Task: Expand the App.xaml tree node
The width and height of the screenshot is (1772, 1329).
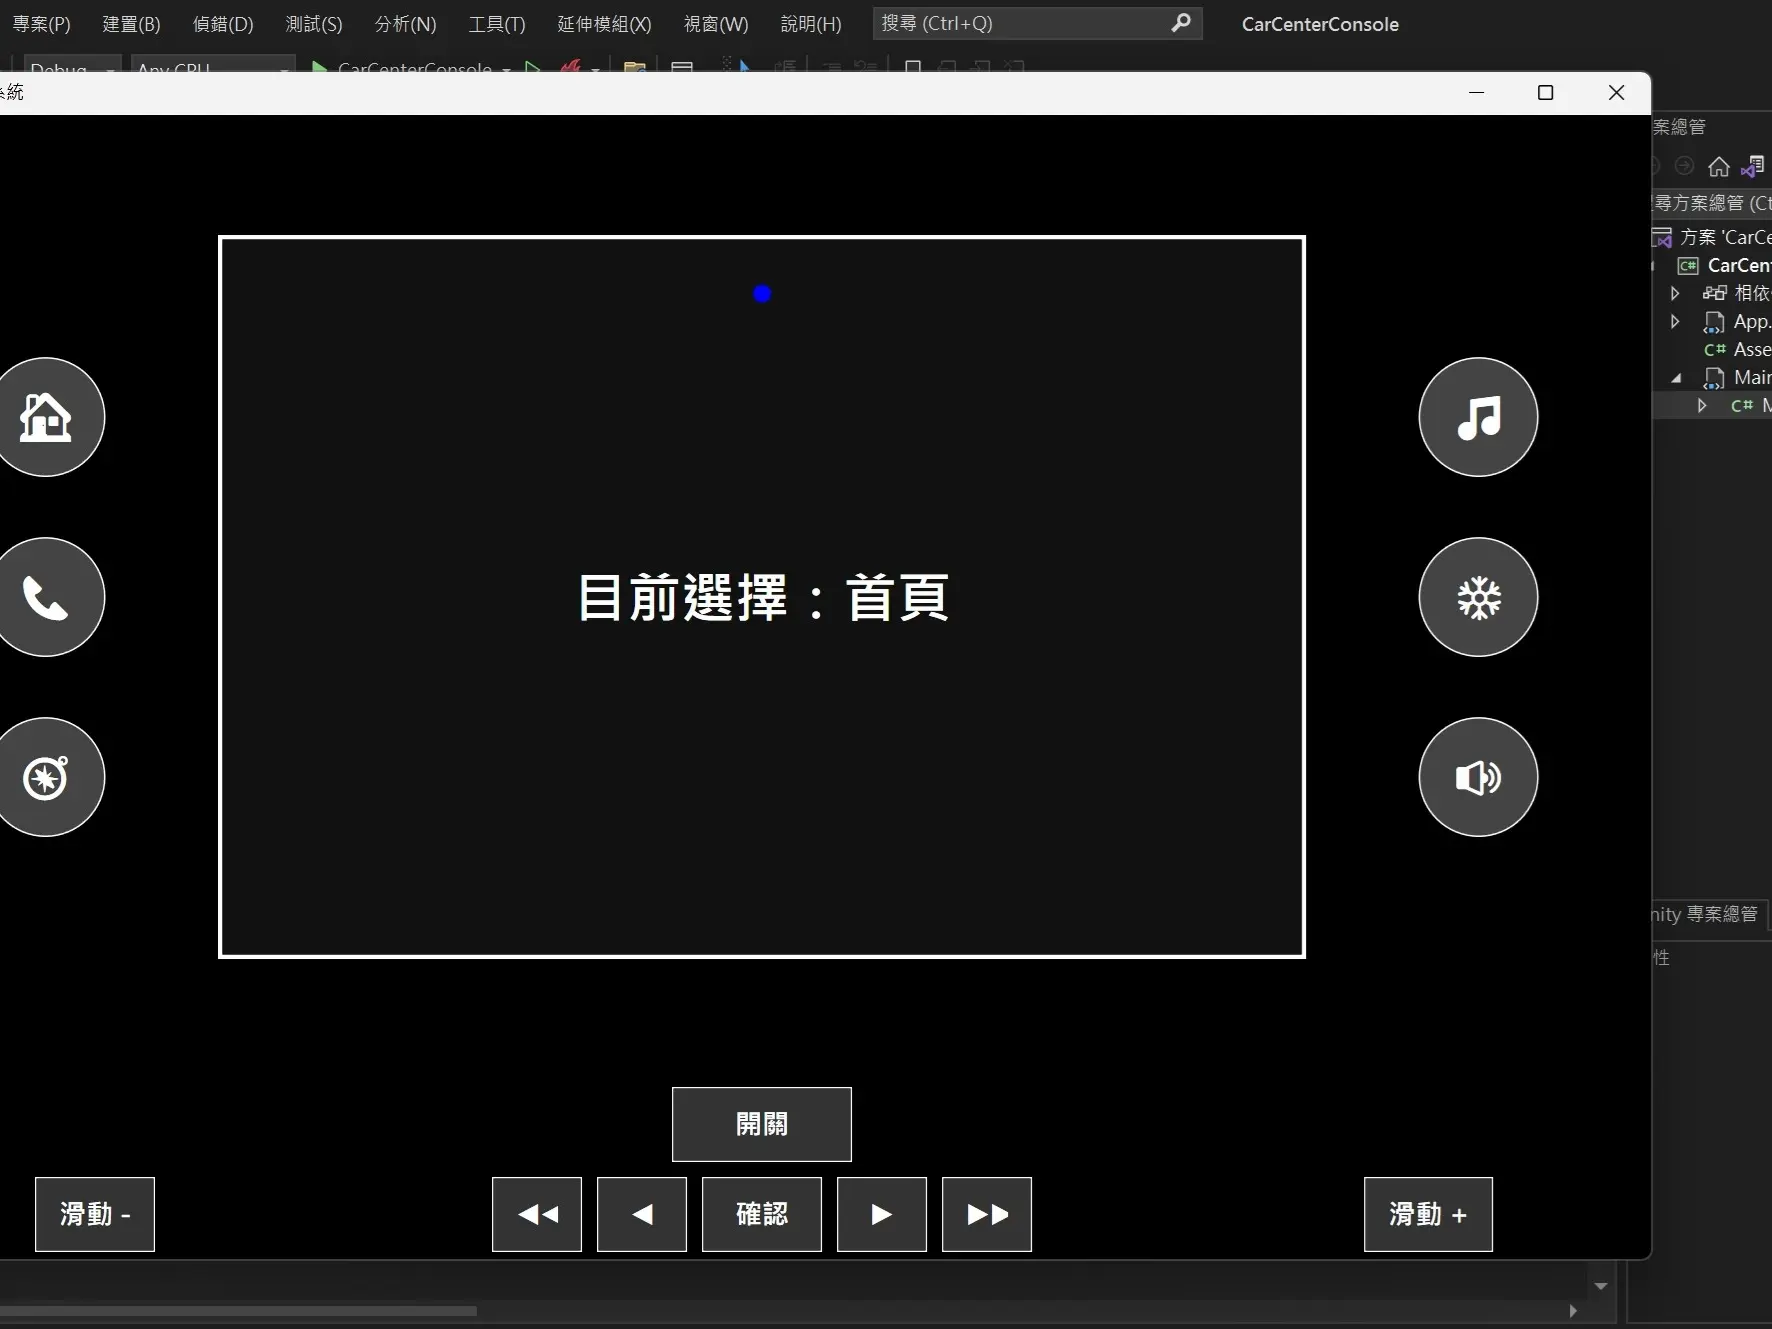Action: click(x=1676, y=321)
